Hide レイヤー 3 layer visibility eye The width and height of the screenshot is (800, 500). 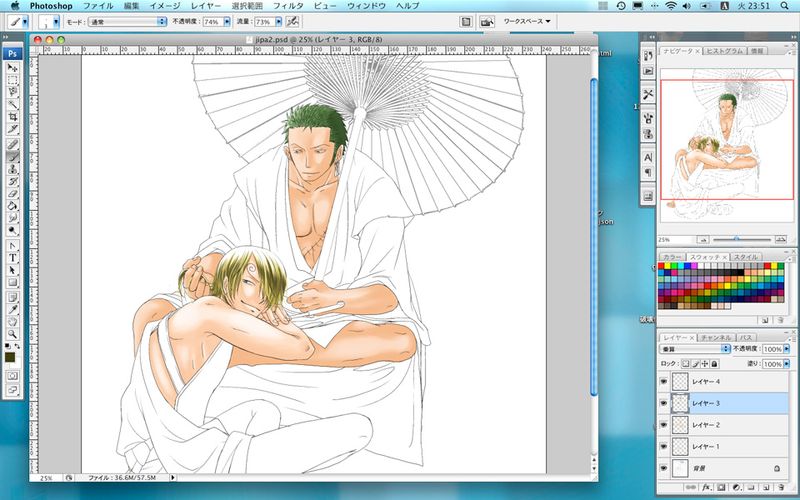coord(664,403)
